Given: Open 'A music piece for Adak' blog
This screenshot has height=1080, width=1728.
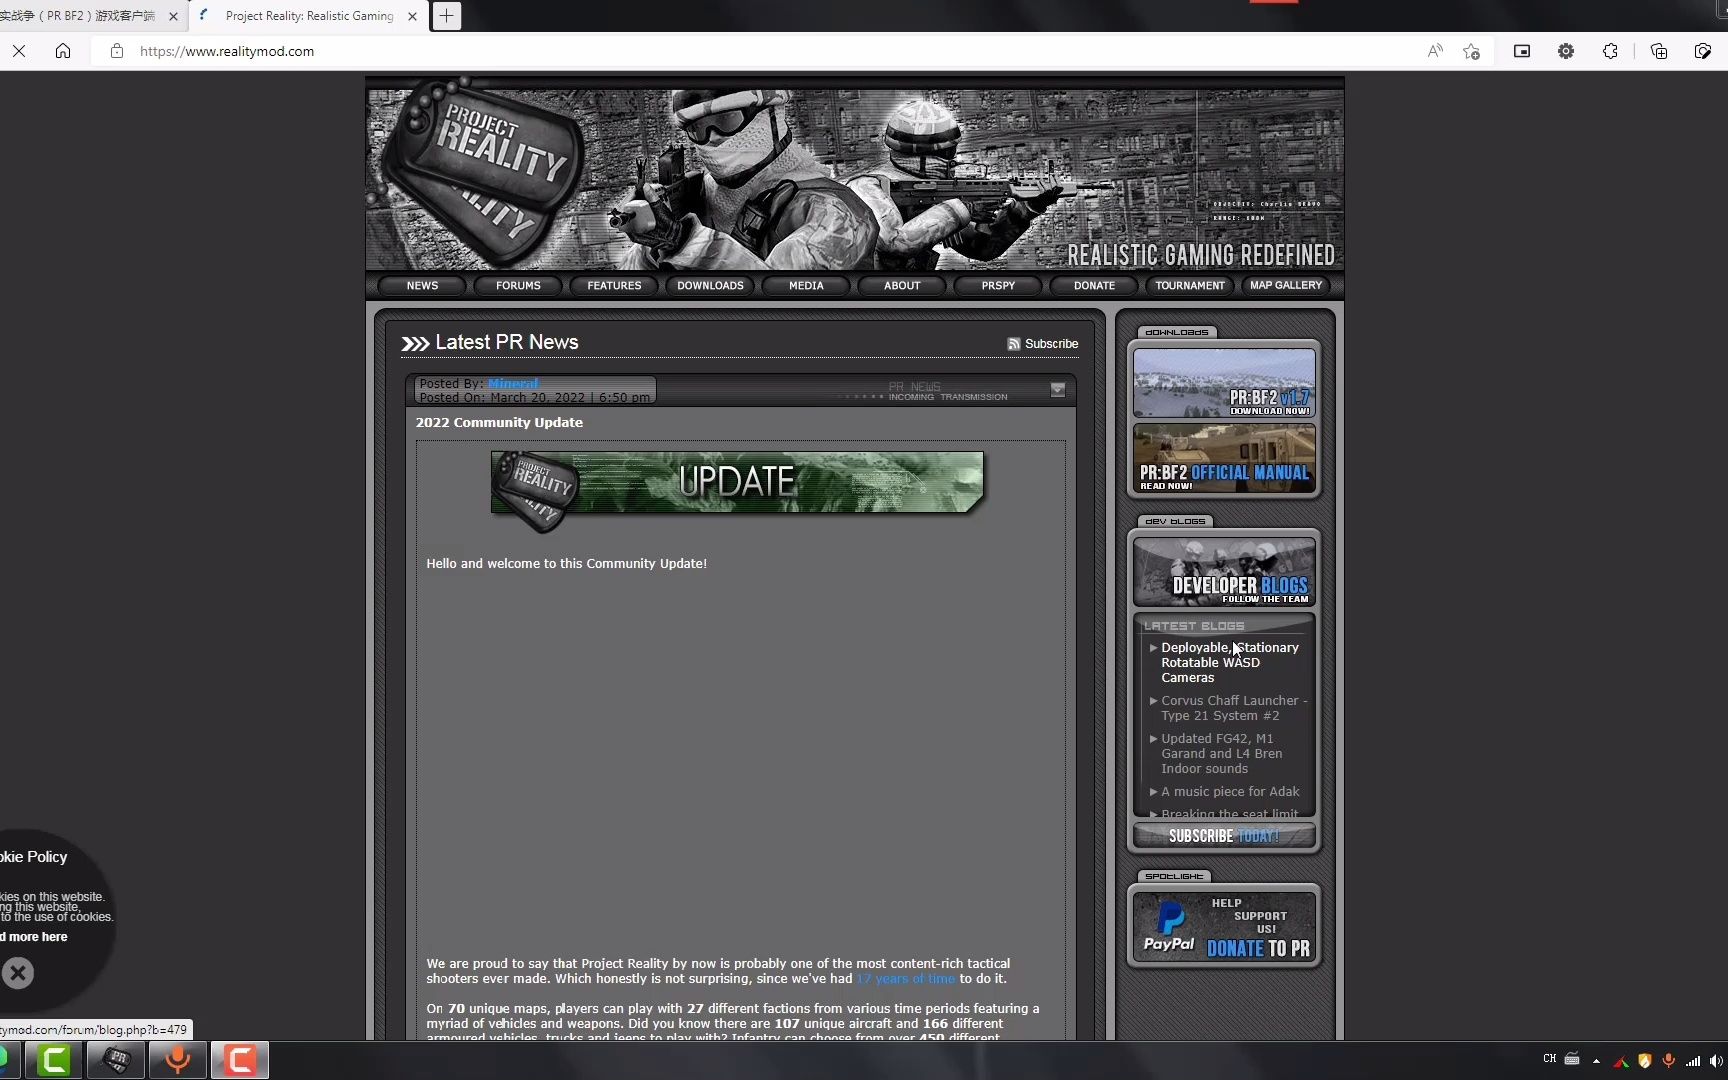Looking at the screenshot, I should click(1230, 791).
